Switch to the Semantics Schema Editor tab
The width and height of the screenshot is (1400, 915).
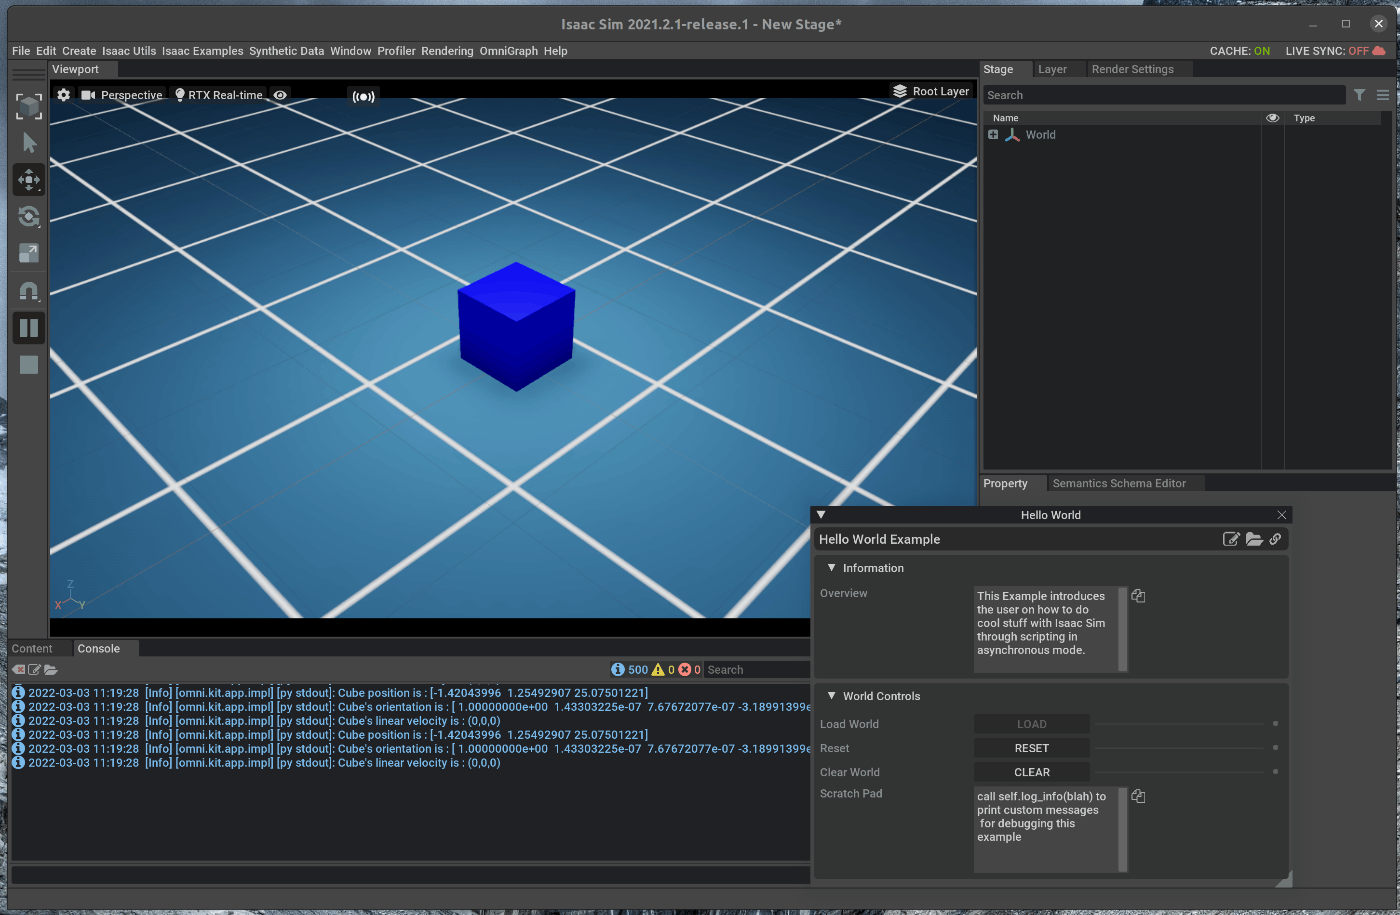coord(1119,483)
